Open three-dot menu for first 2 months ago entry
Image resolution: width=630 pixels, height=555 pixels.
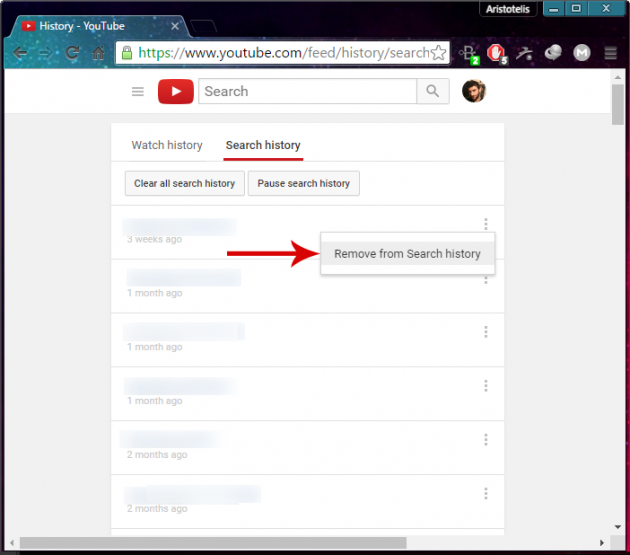click(x=486, y=440)
